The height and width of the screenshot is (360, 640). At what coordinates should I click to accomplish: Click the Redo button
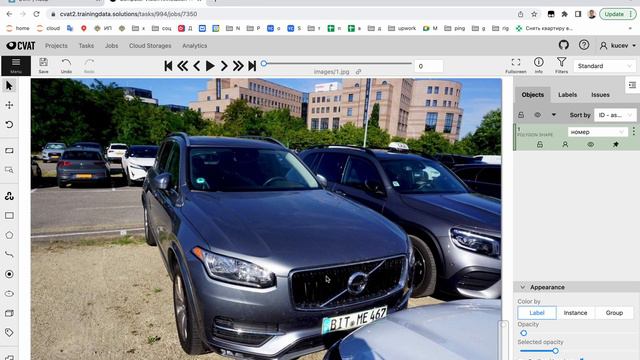click(x=89, y=65)
